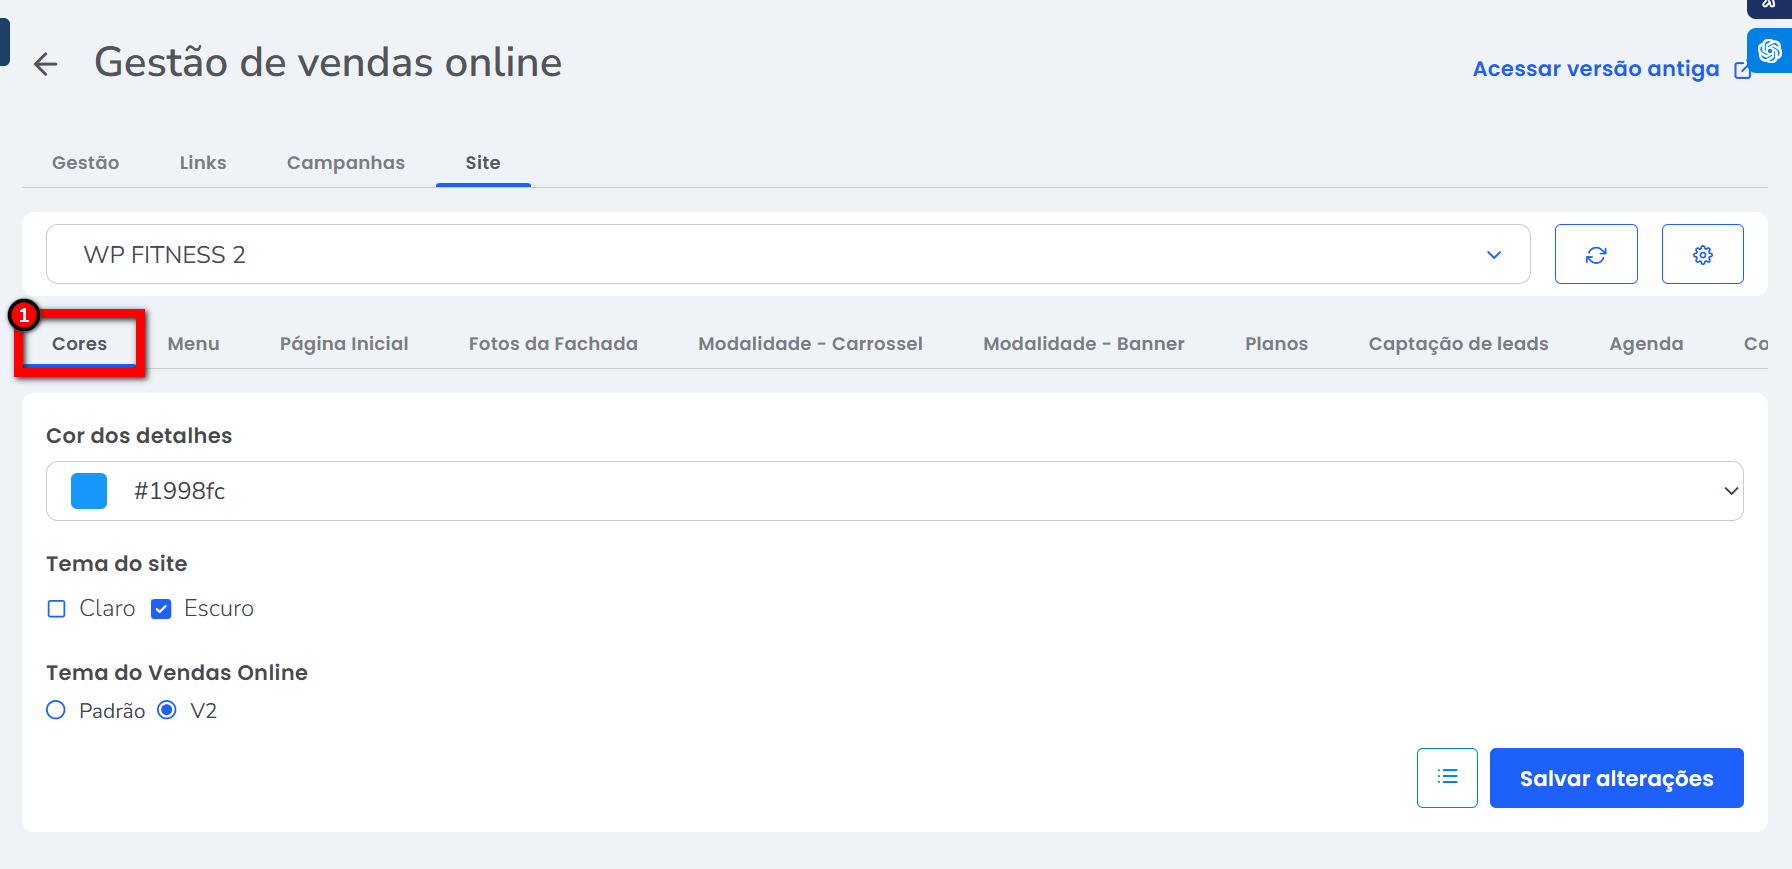Click the back arrow beside page title
The image size is (1792, 869).
[x=45, y=65]
